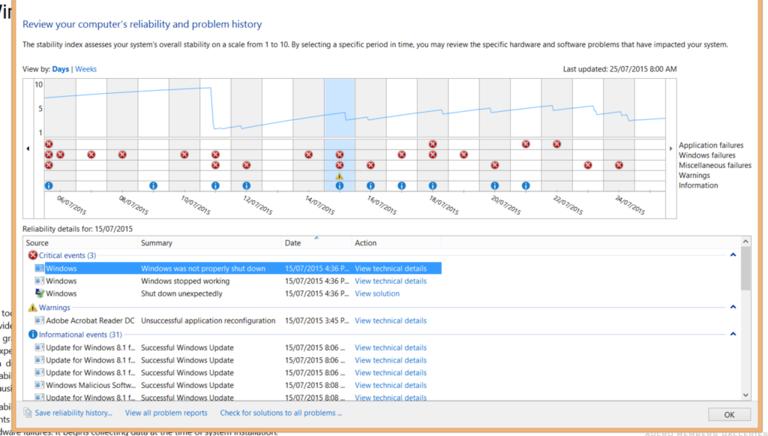The height and width of the screenshot is (436, 768).
Task: Collapse the Critical events group
Action: tap(733, 255)
